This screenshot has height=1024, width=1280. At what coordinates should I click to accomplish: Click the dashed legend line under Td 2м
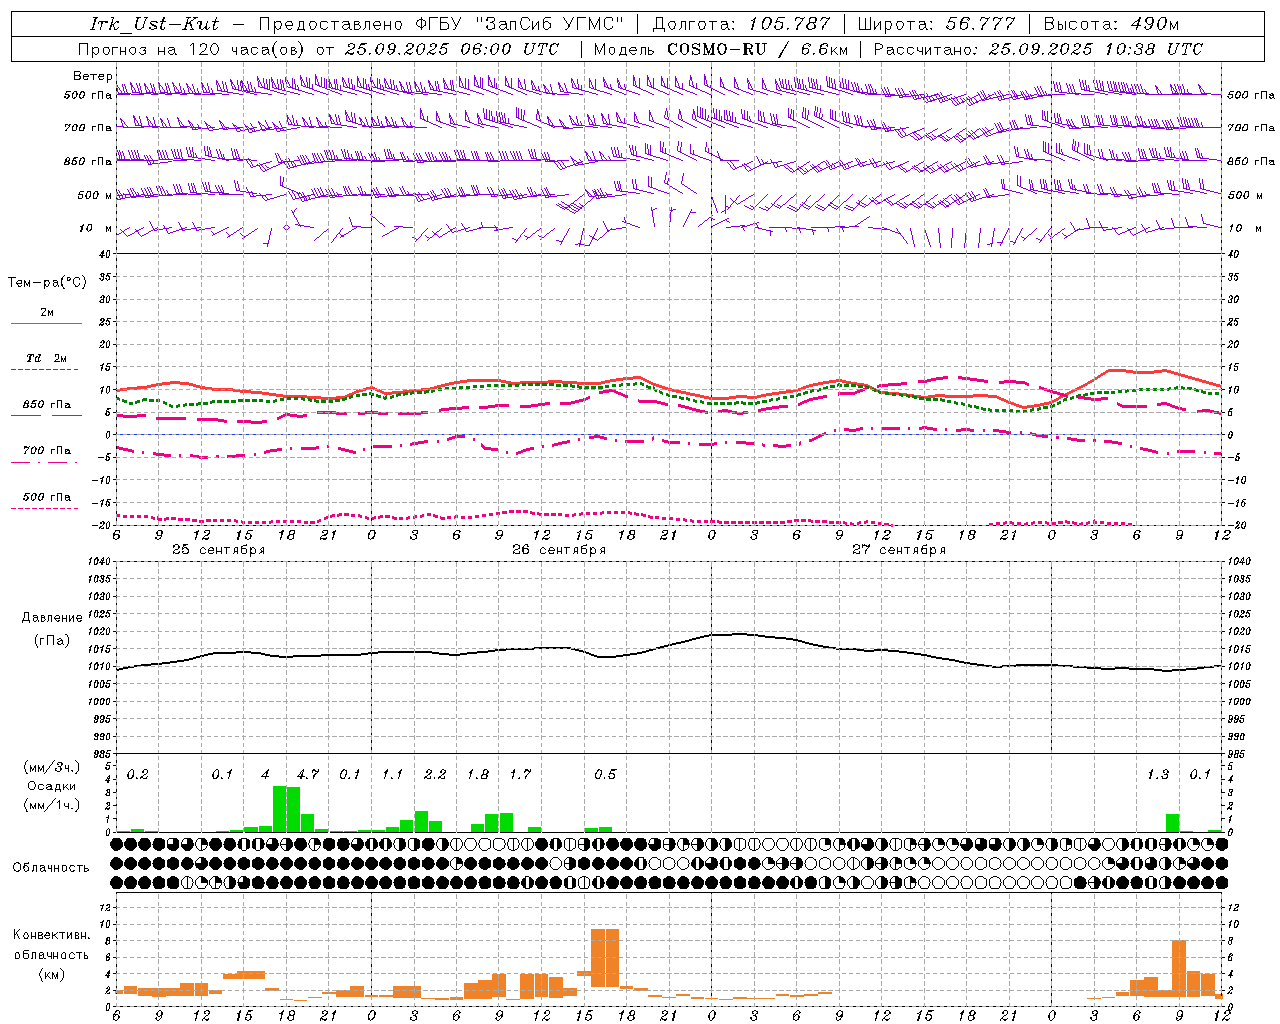[x=46, y=369]
